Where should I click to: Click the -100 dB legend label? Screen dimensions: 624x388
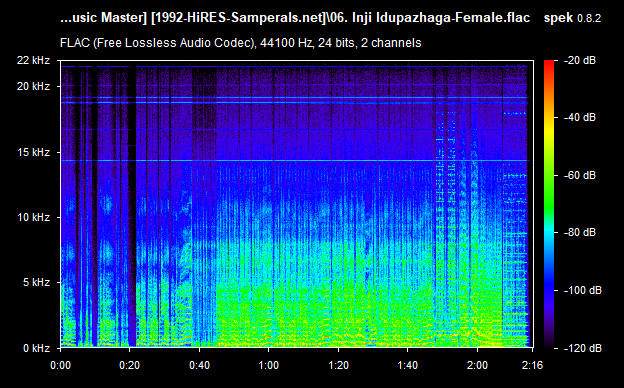click(582, 291)
